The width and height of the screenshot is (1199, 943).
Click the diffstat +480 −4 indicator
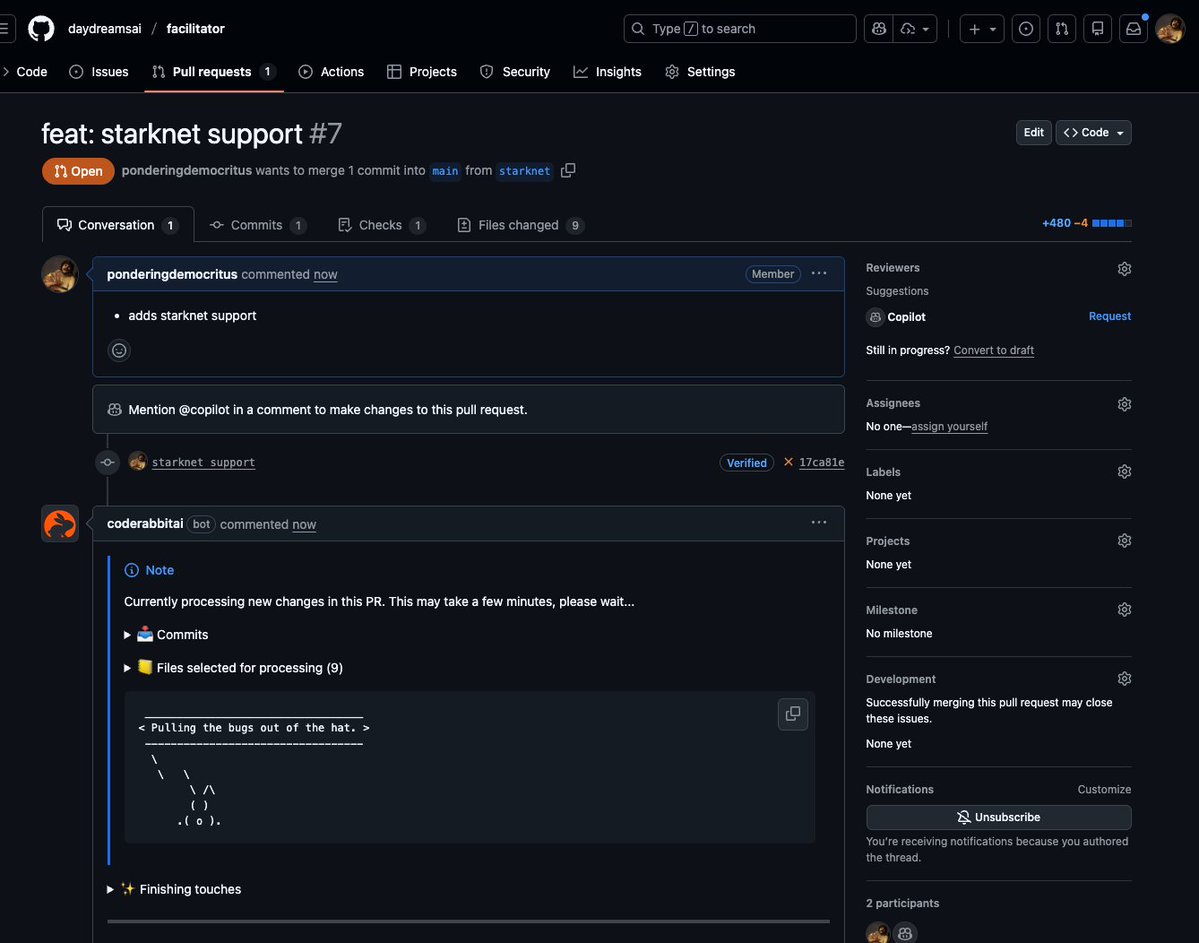[x=1087, y=223]
